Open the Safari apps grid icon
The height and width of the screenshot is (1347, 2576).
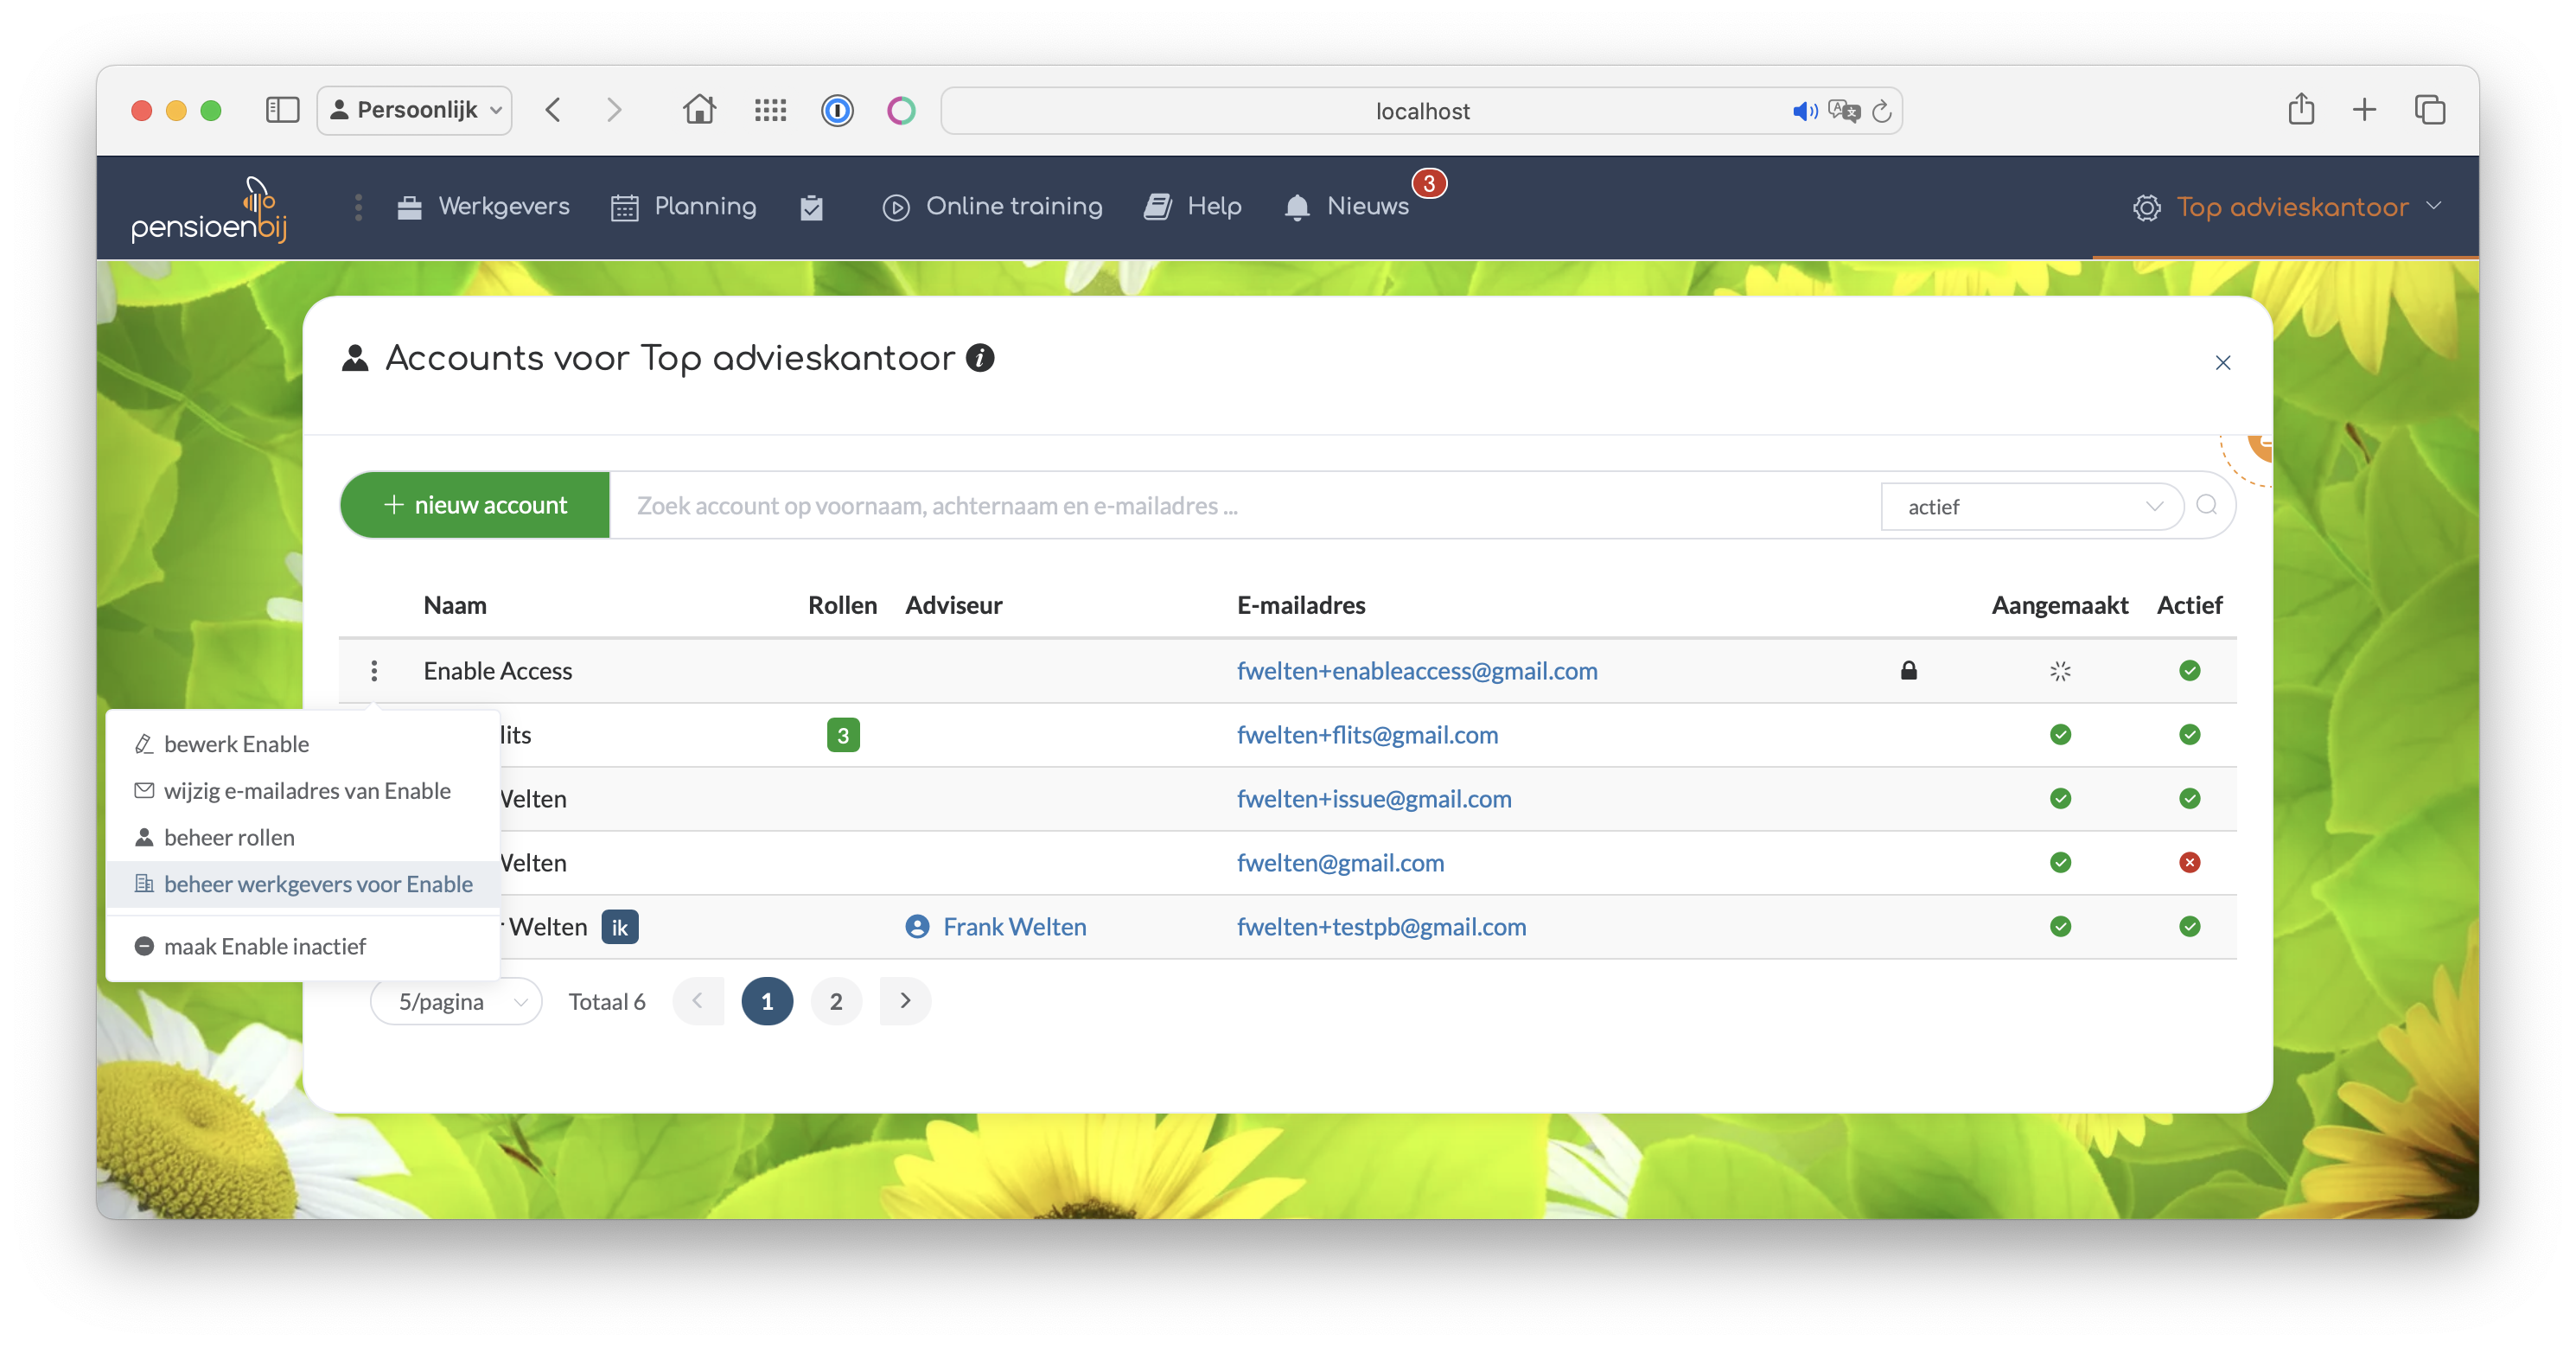(x=770, y=110)
